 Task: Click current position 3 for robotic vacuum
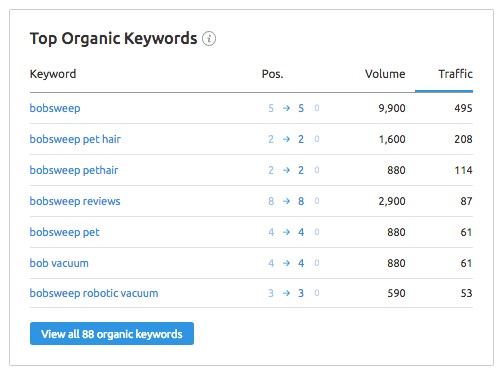coord(301,293)
